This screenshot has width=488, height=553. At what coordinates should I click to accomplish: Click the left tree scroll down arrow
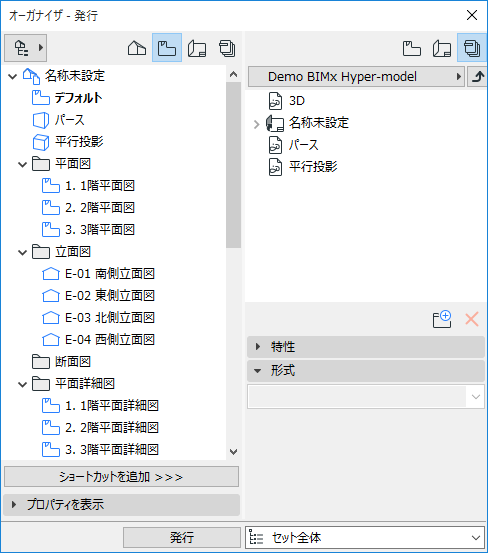233,452
